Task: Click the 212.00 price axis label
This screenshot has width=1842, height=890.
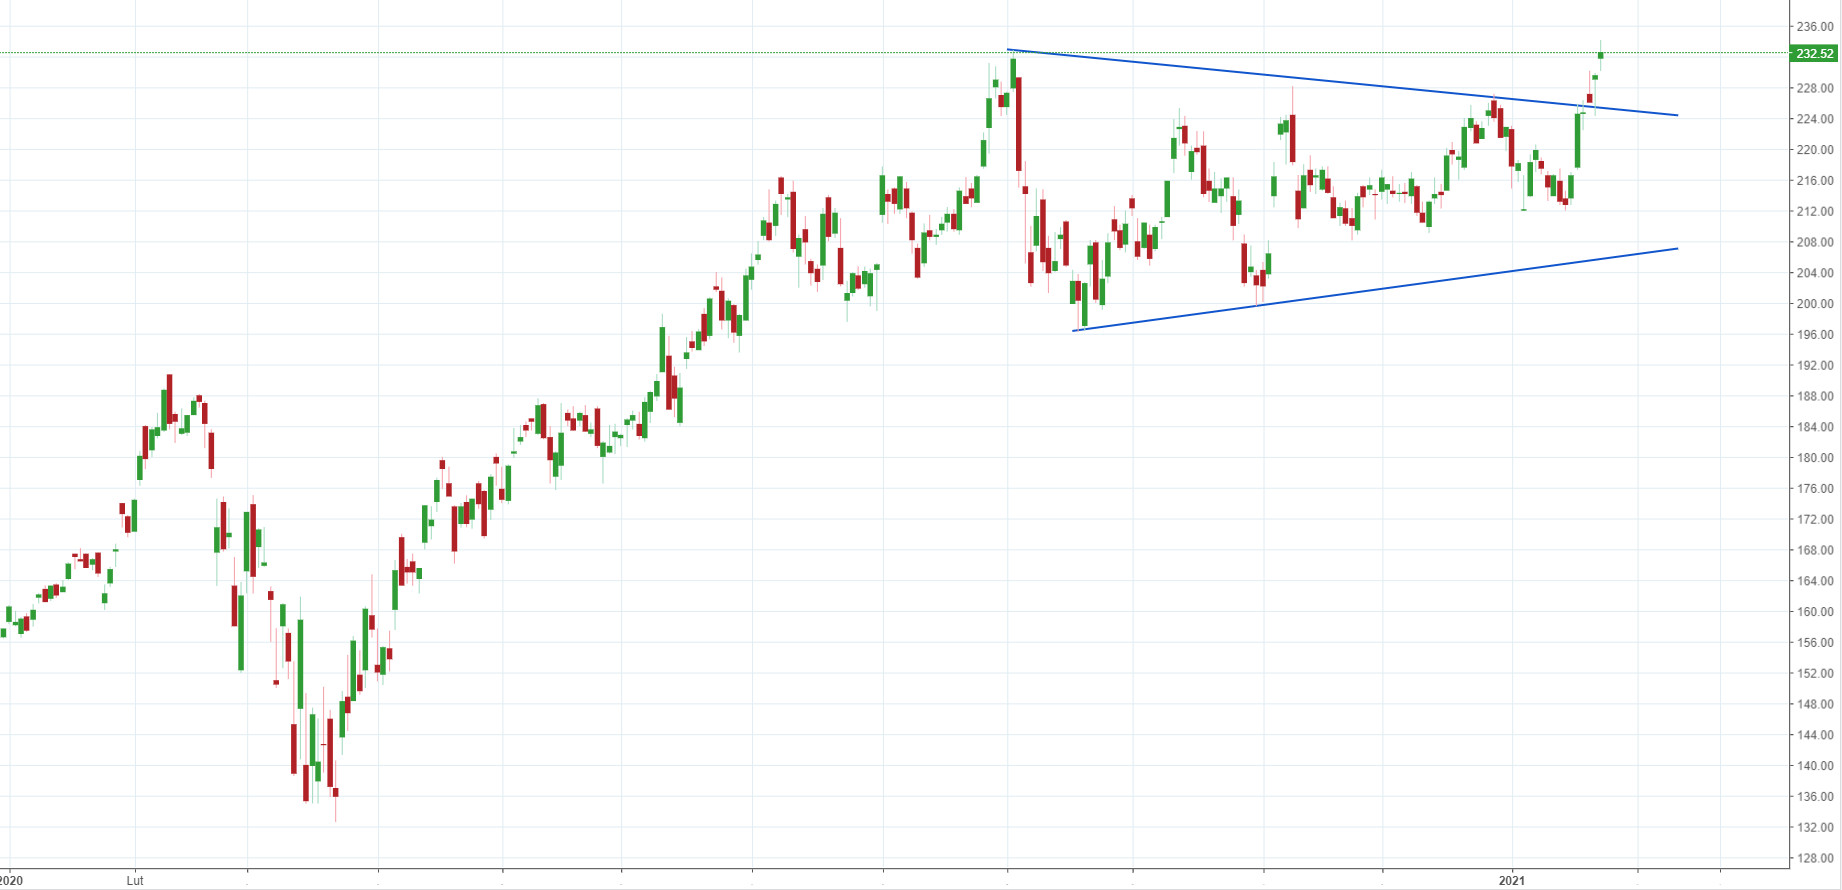Action: click(1815, 212)
